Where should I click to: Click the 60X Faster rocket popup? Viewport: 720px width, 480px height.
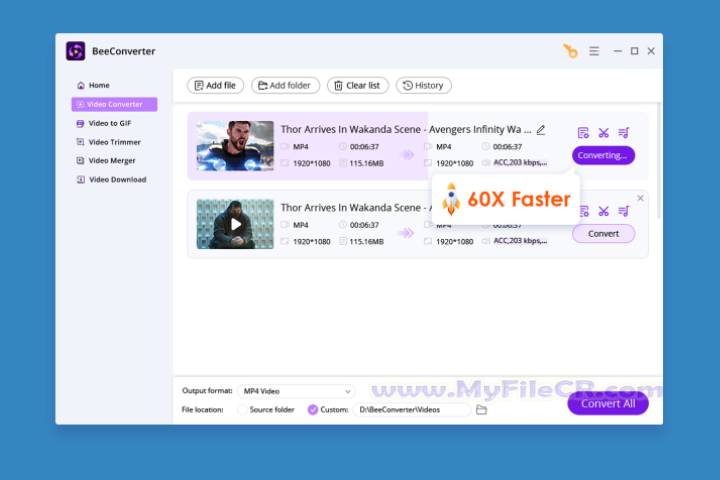pyautogui.click(x=506, y=199)
